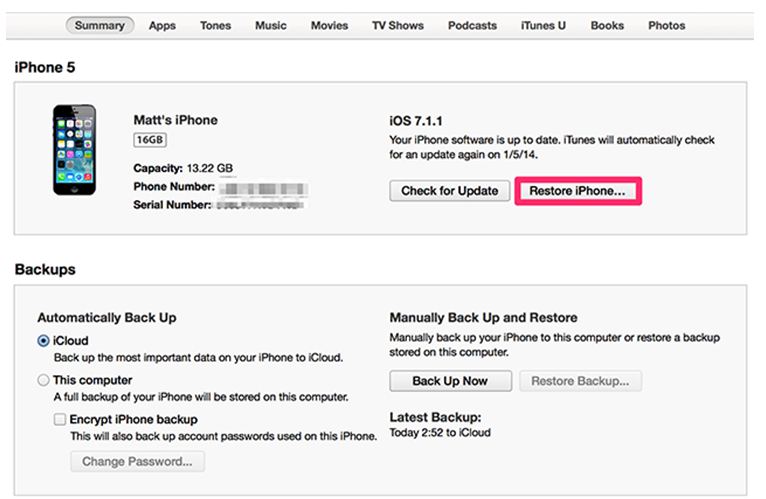Open the Apps tab
Screen dimensions: 766x499
pyautogui.click(x=162, y=25)
